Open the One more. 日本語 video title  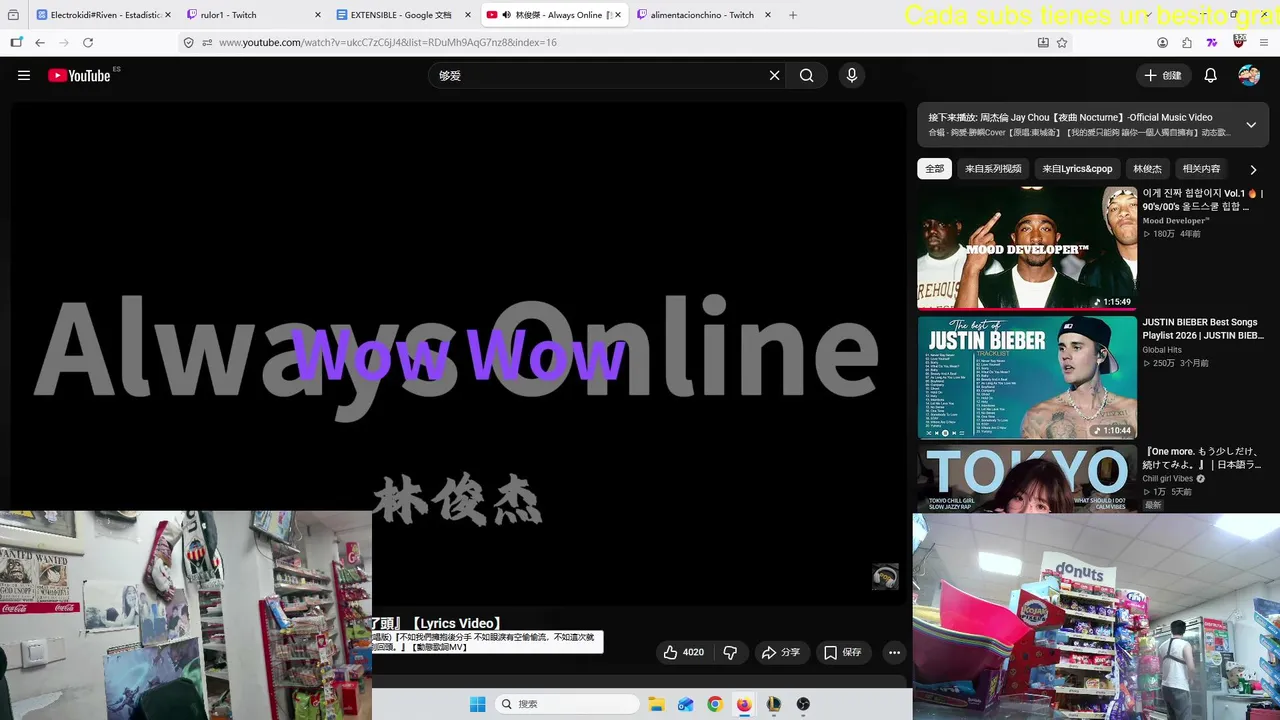[x=1204, y=458]
